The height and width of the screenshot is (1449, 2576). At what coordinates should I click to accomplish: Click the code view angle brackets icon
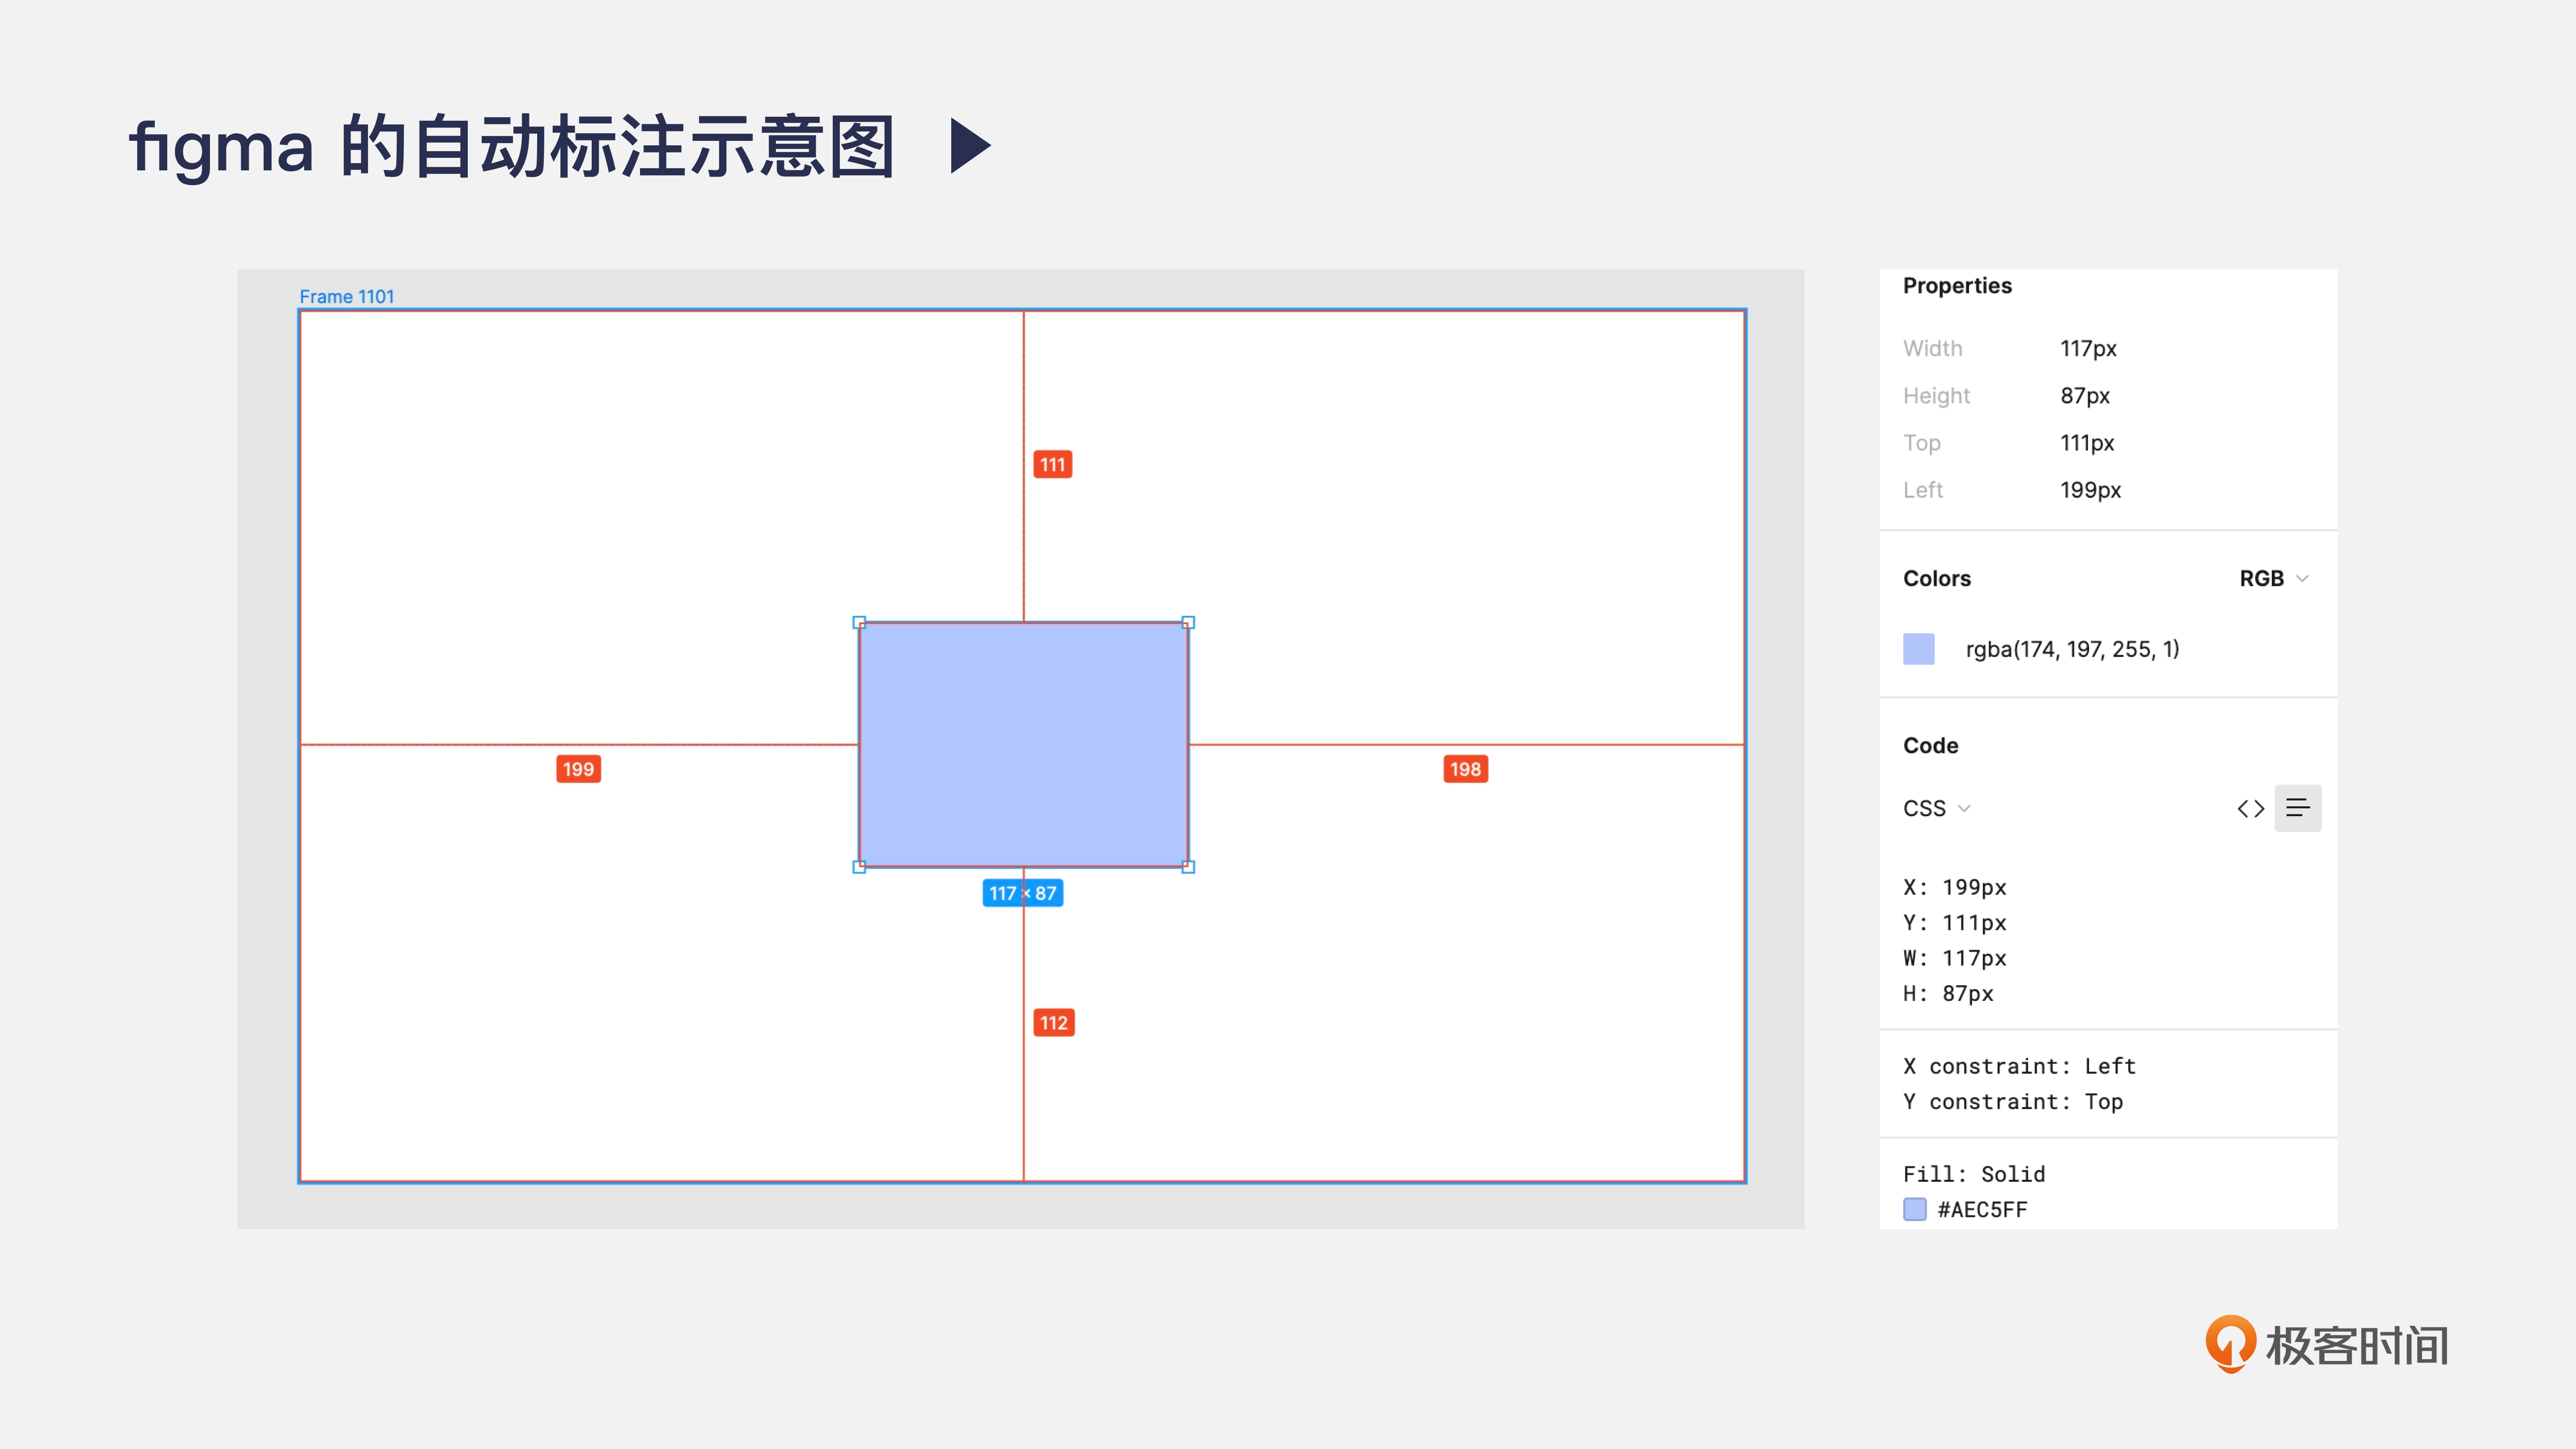coord(2250,808)
